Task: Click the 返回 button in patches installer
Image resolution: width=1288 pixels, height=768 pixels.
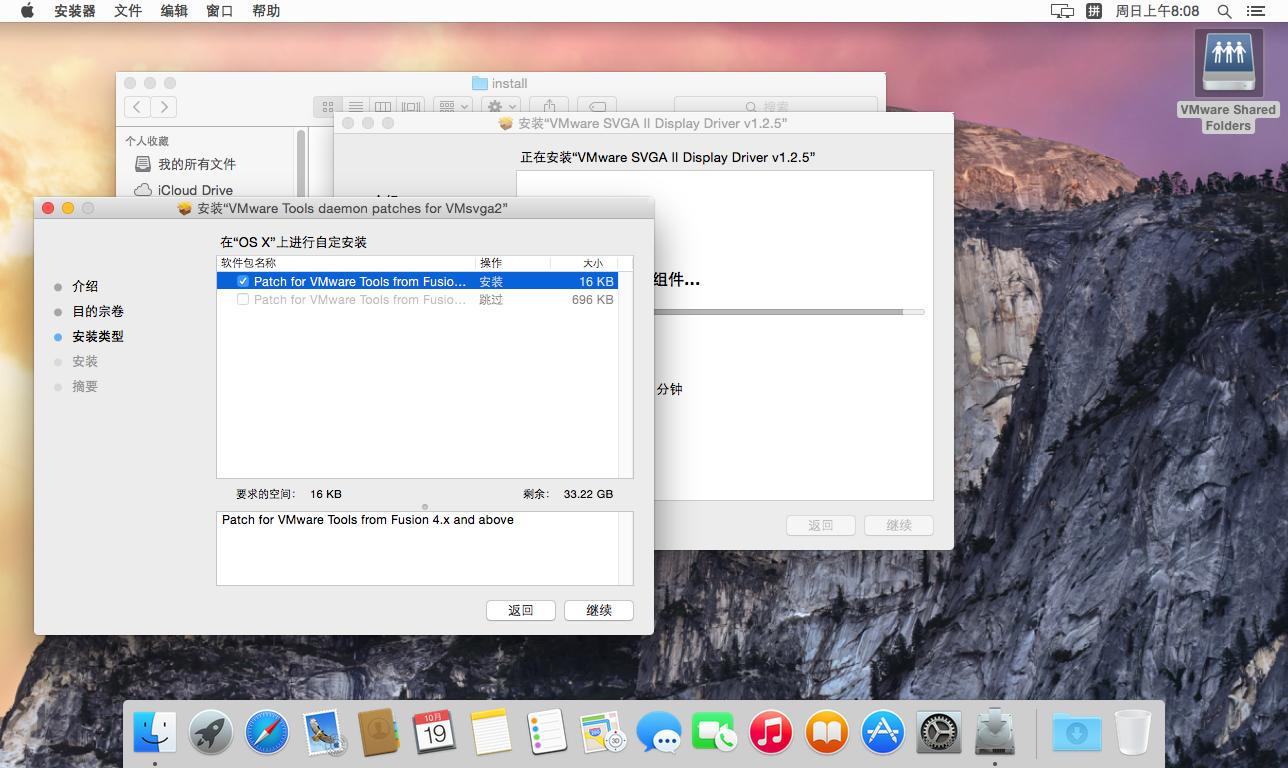Action: pos(520,610)
